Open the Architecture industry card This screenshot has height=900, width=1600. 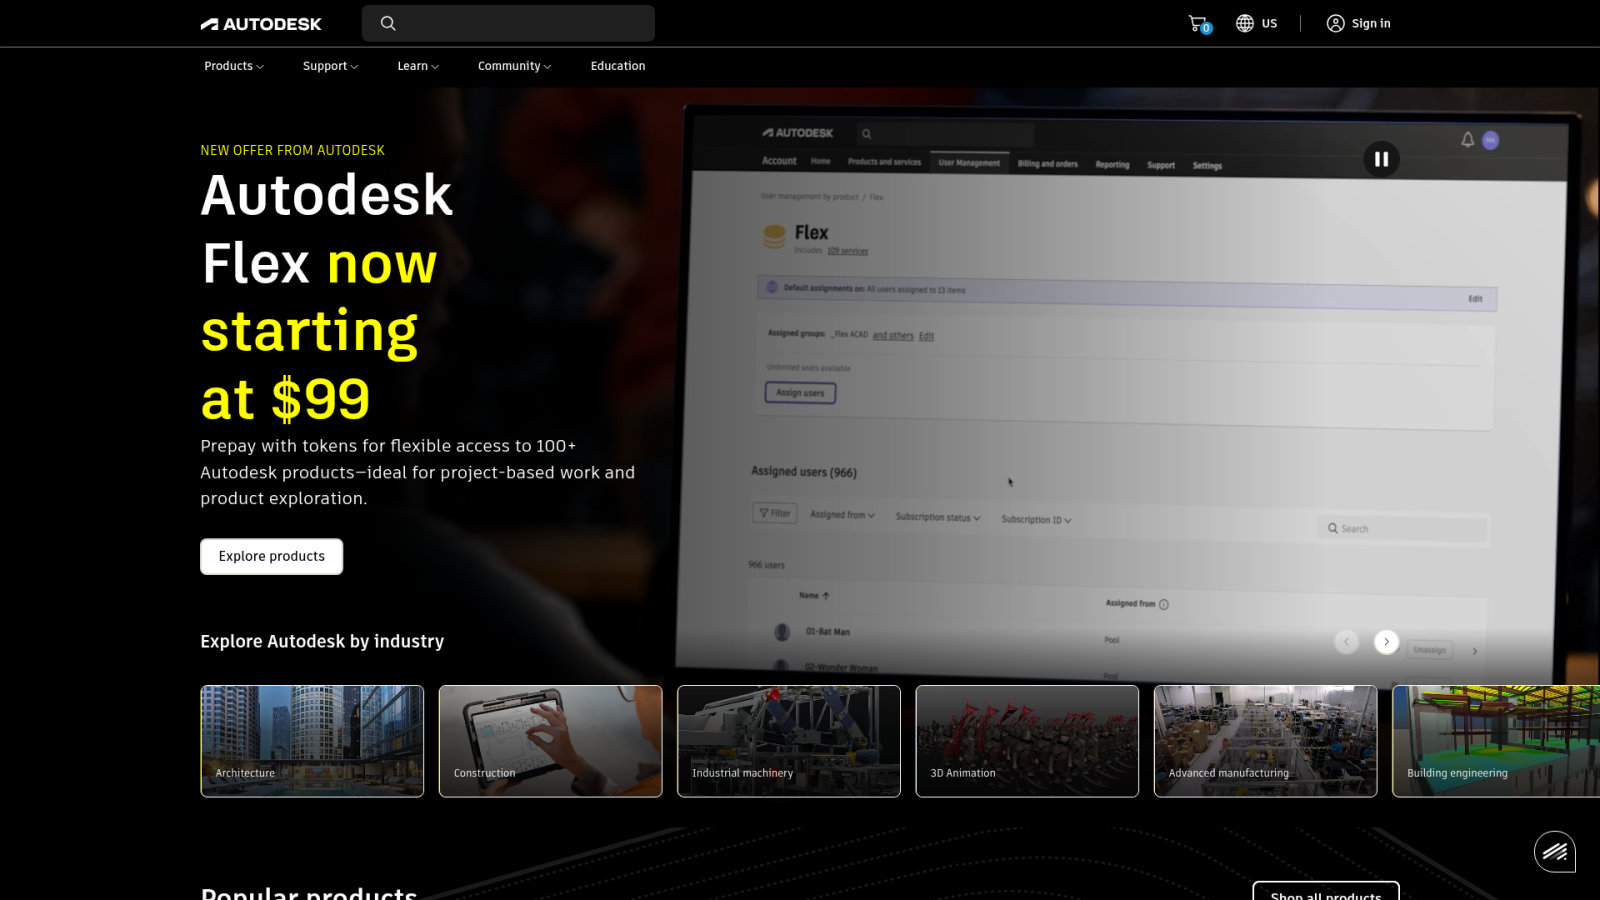(312, 741)
